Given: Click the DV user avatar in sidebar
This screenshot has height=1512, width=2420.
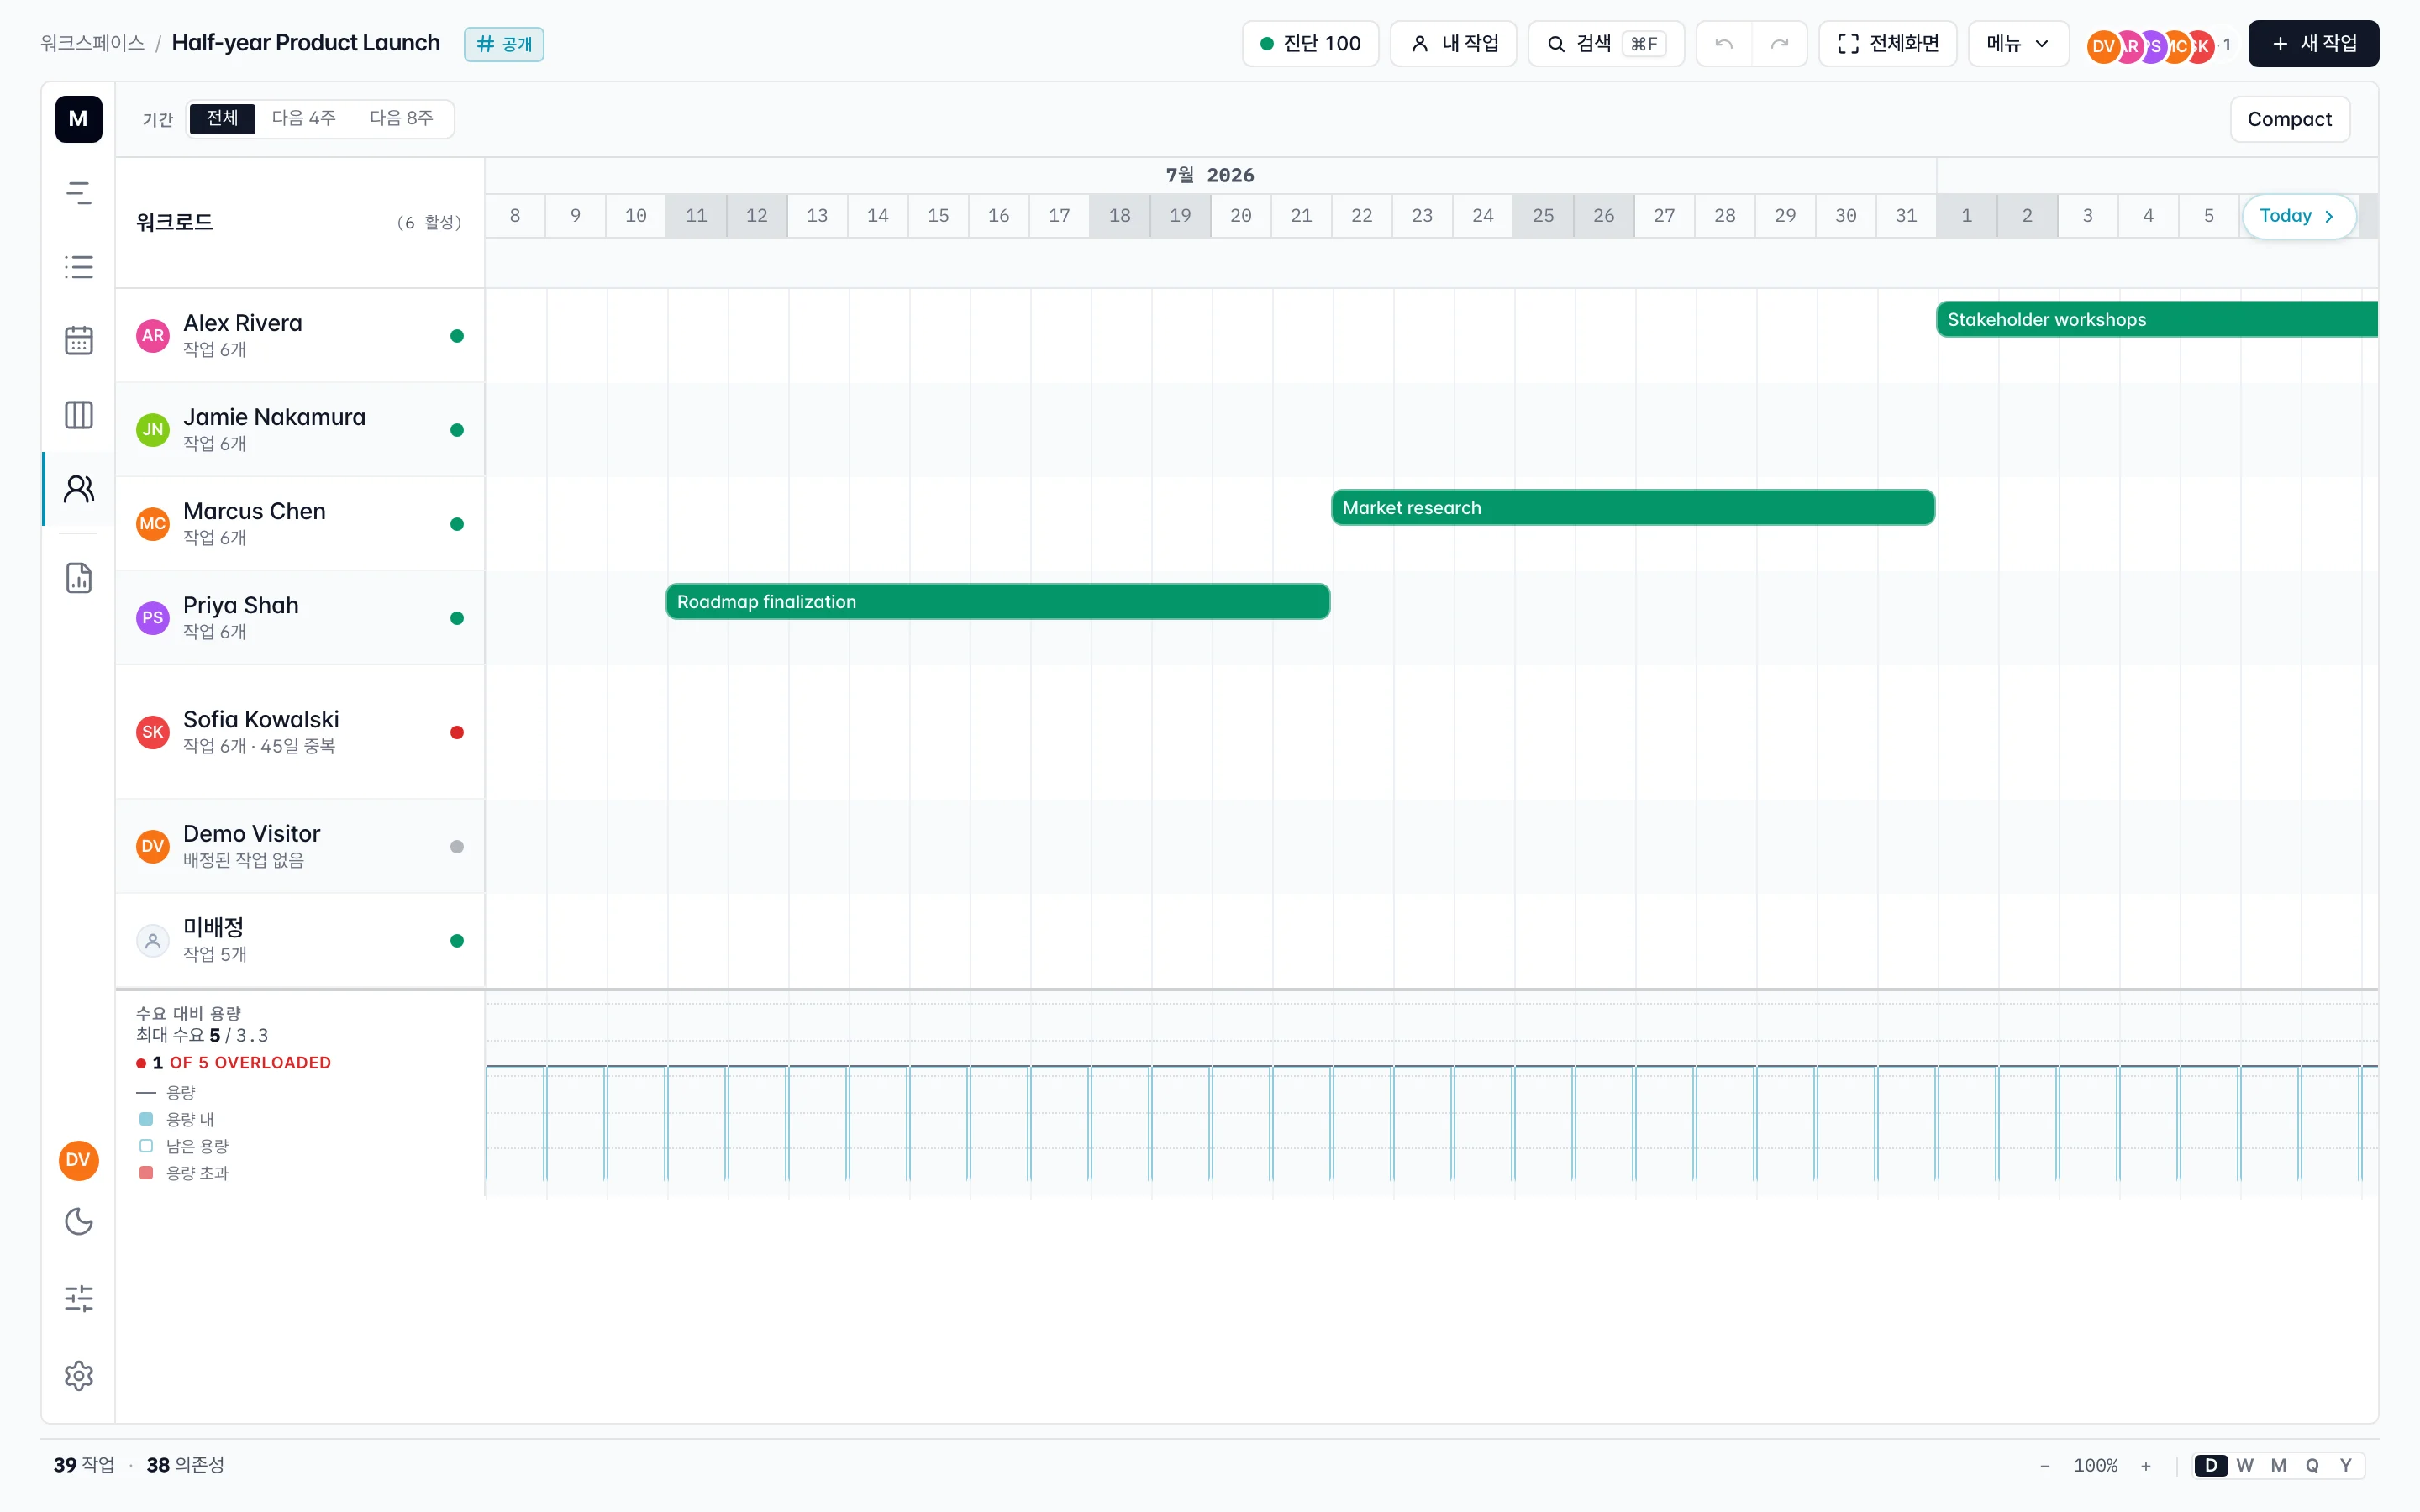Looking at the screenshot, I should [78, 1160].
